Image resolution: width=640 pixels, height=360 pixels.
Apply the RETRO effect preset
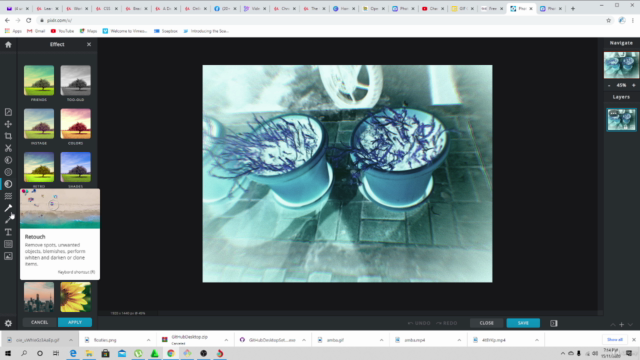(x=39, y=167)
